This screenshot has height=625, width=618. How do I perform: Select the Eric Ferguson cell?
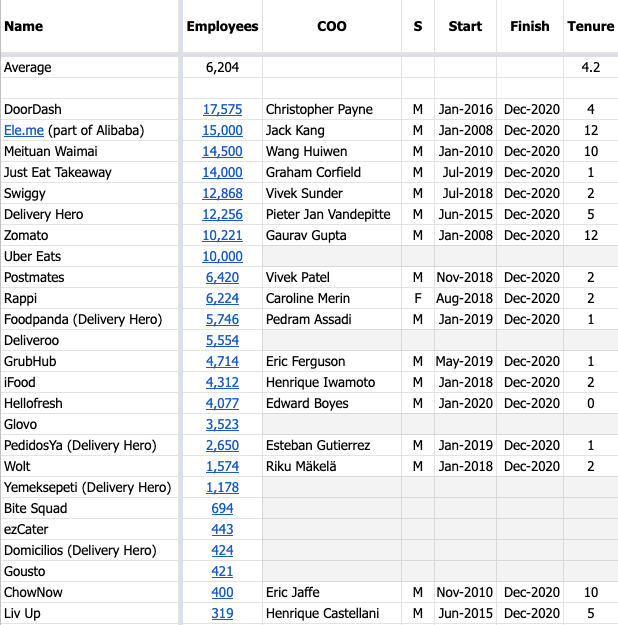point(332,361)
